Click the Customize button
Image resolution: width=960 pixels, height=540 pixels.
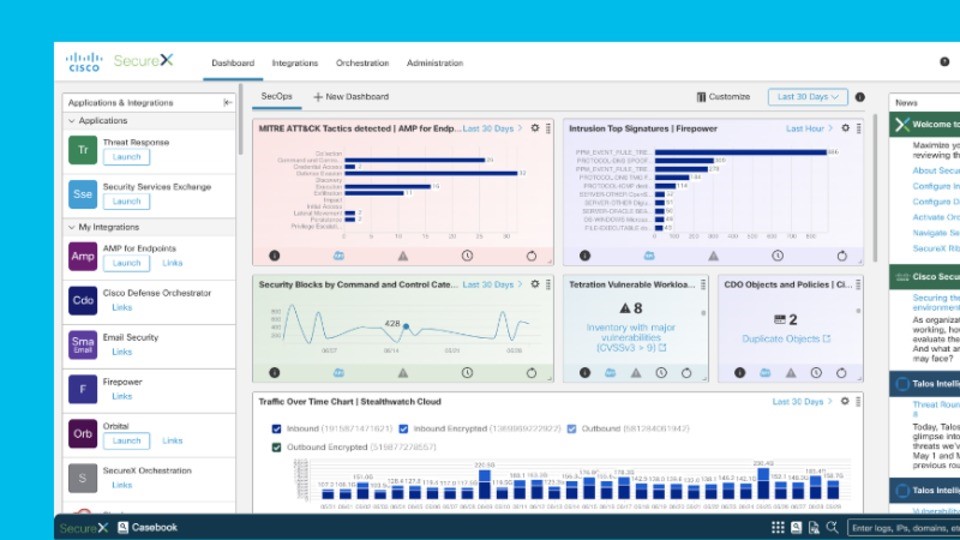click(x=723, y=97)
